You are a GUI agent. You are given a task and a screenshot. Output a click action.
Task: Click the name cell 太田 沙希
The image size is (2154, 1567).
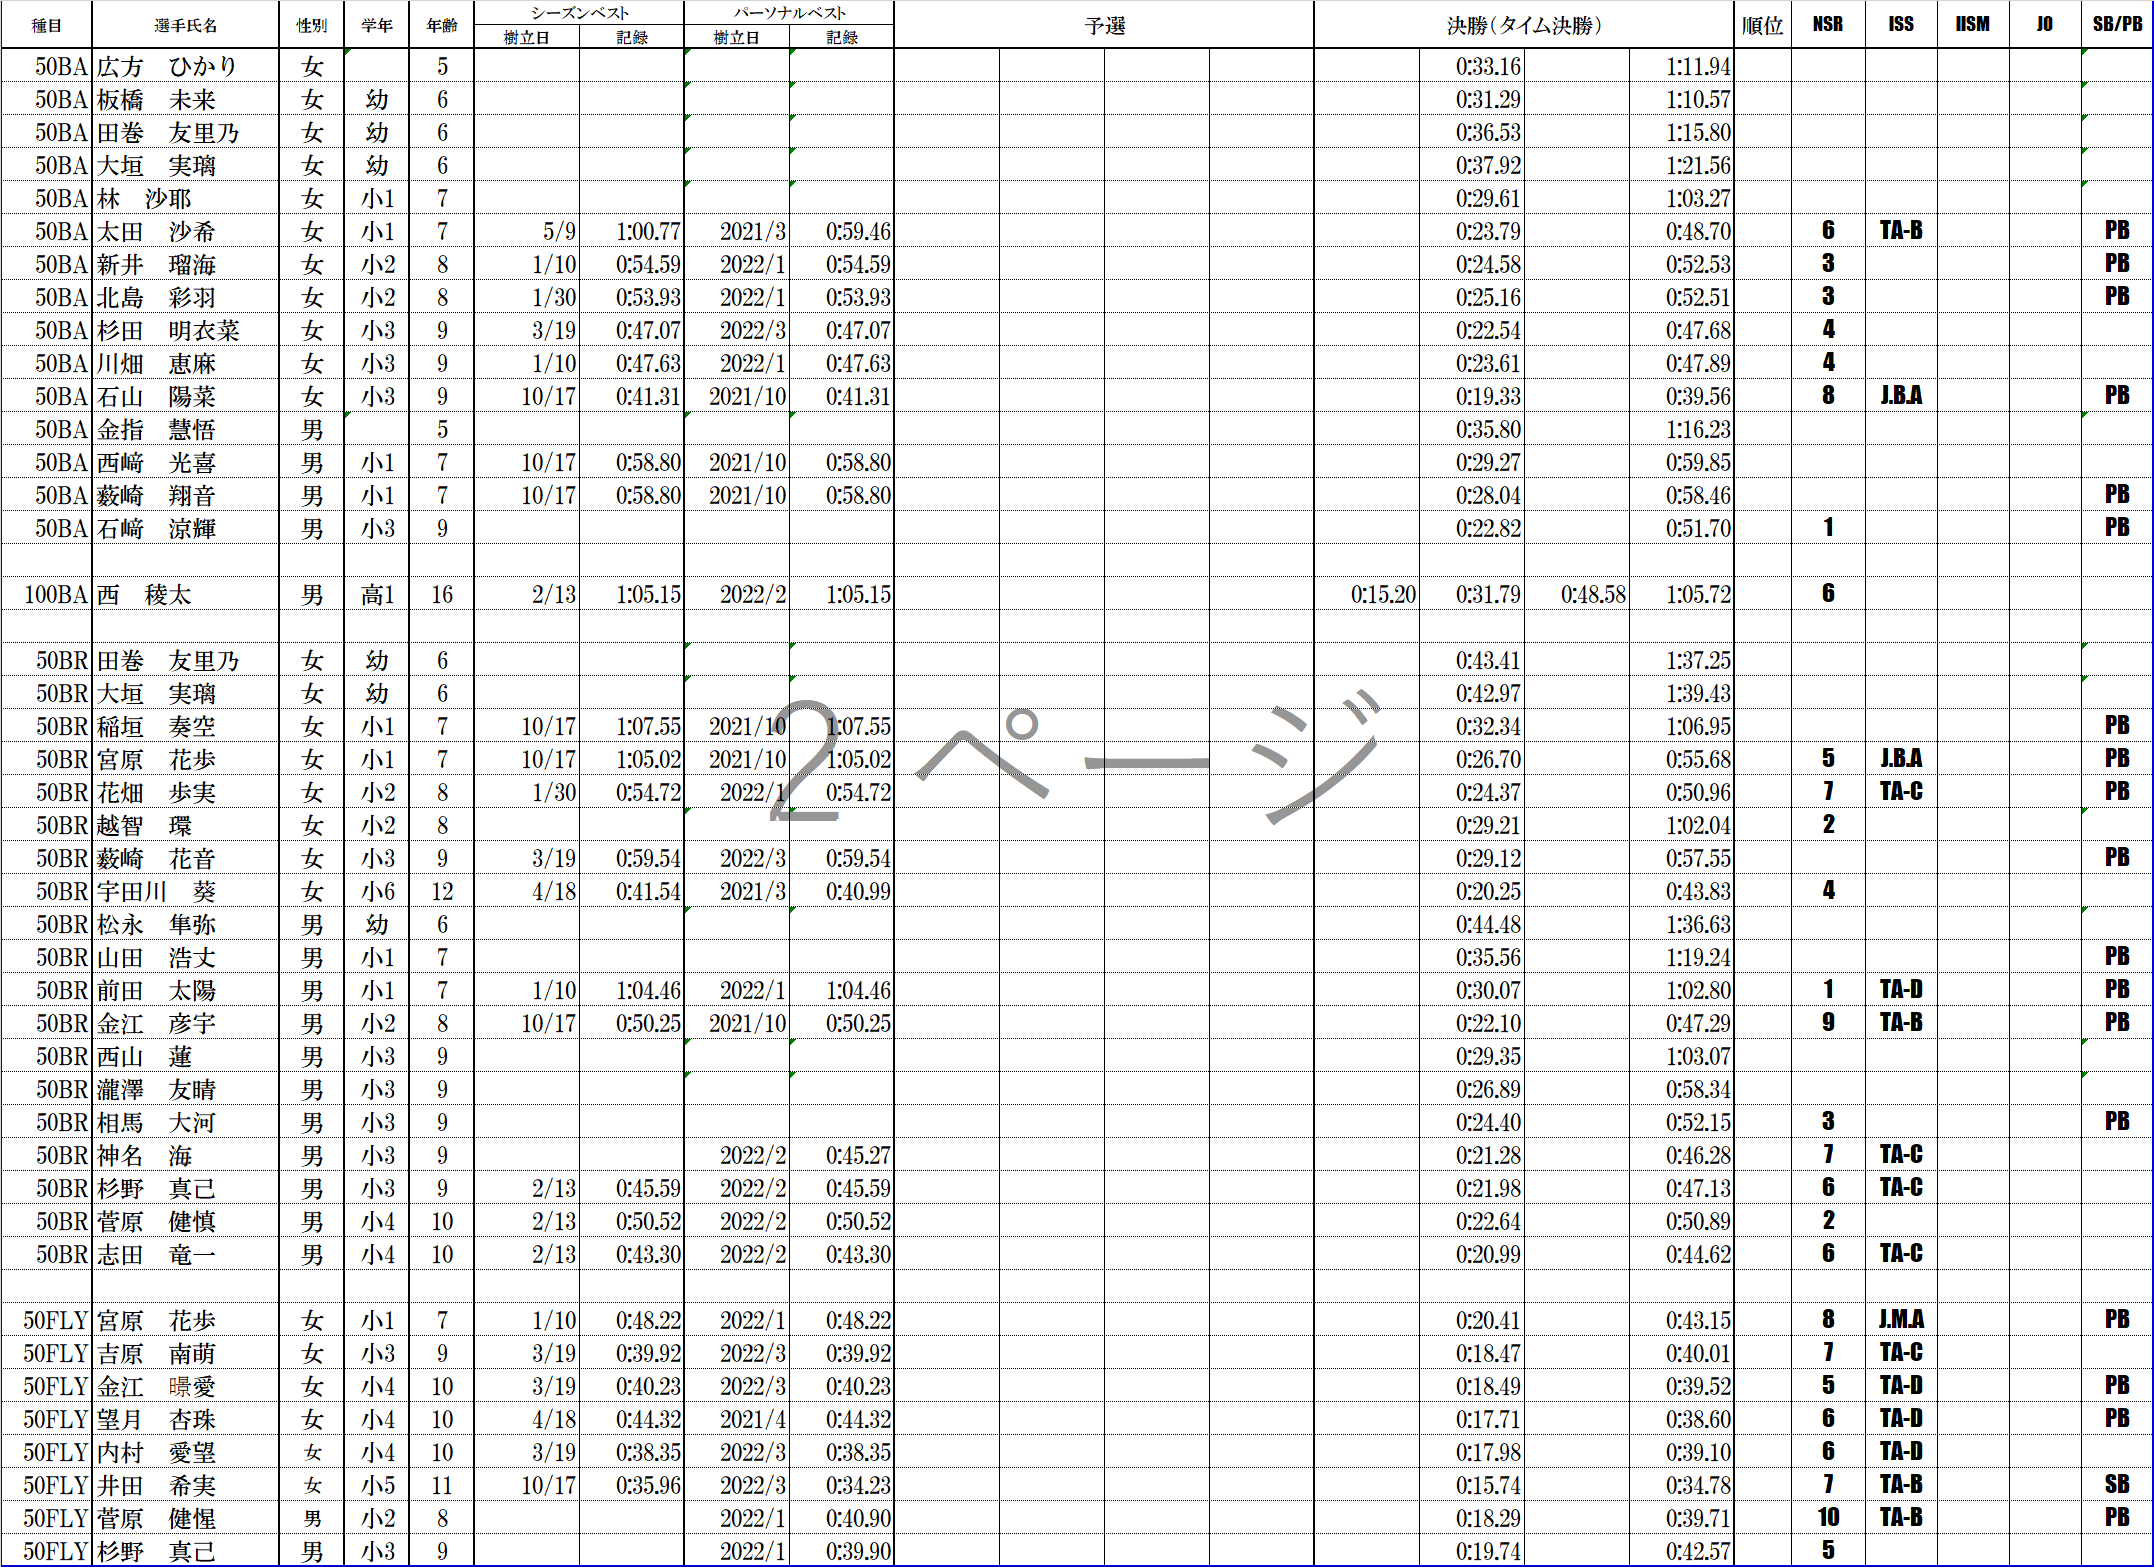(x=185, y=231)
